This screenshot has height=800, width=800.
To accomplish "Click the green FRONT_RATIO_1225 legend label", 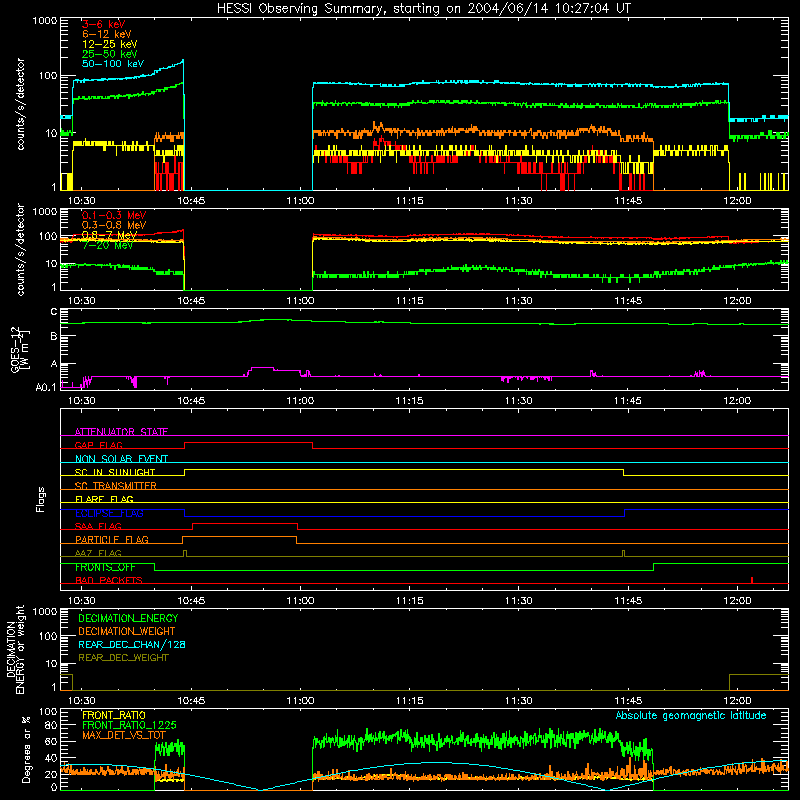I will click(x=129, y=725).
